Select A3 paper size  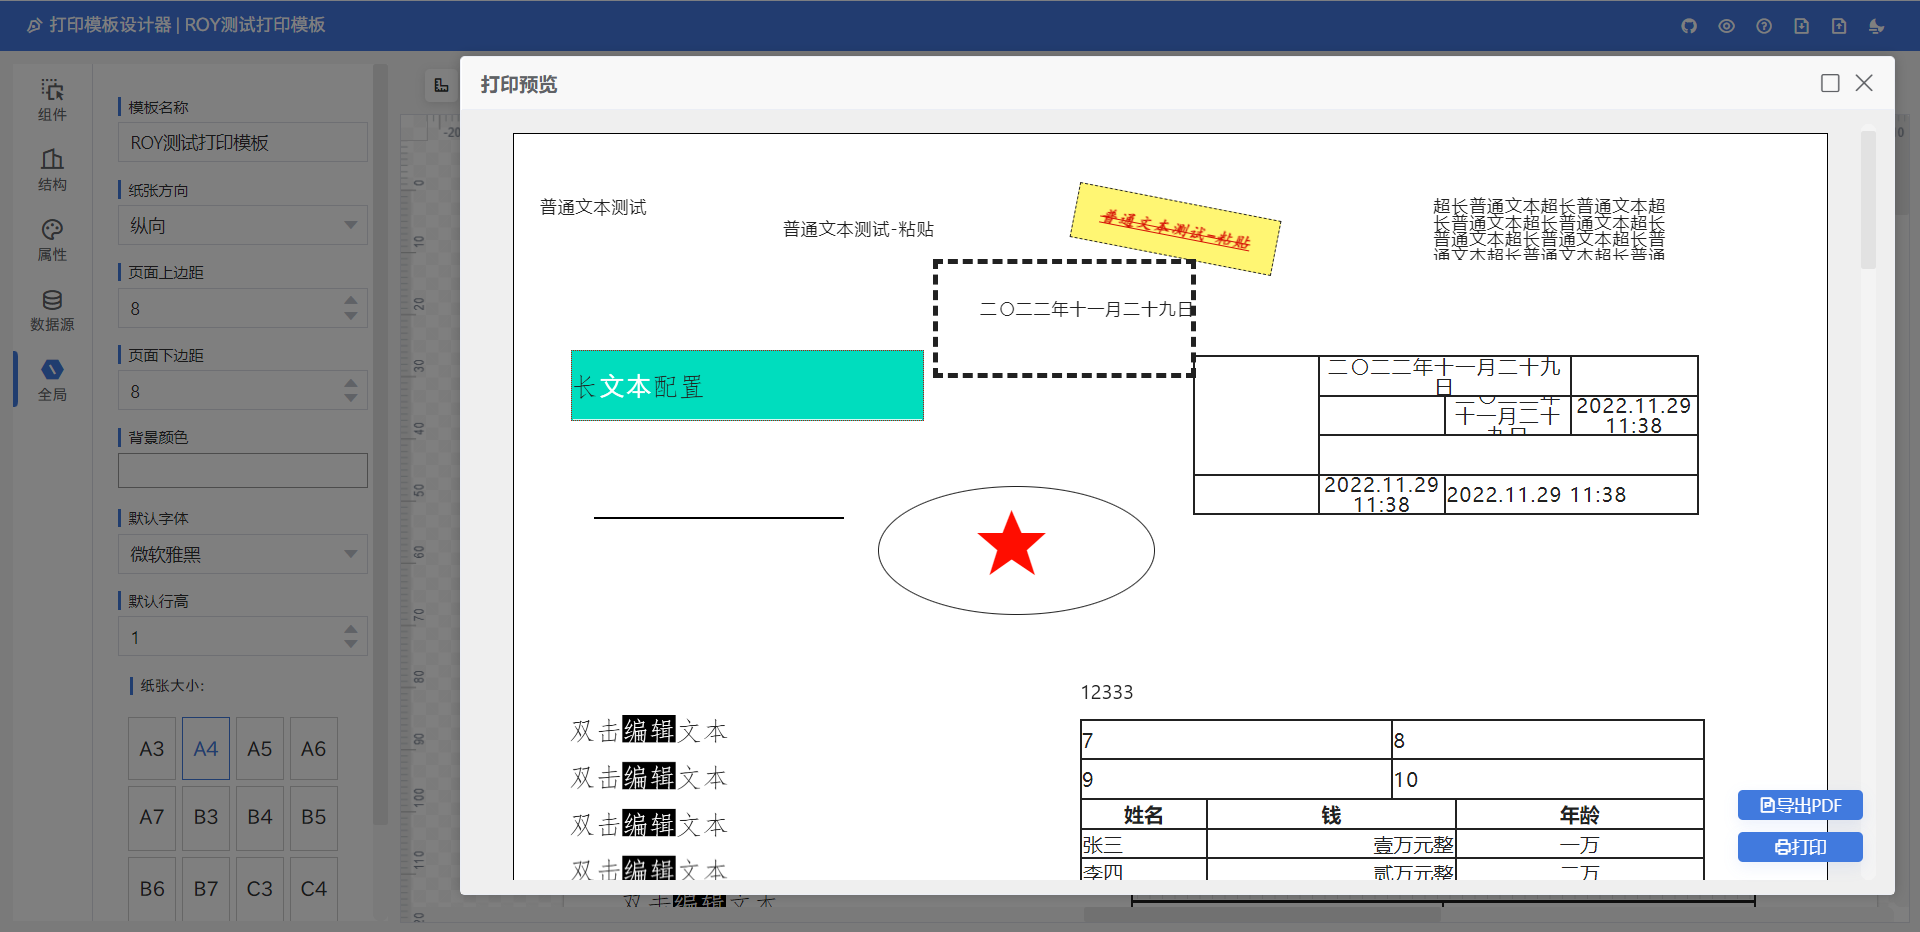click(x=152, y=748)
